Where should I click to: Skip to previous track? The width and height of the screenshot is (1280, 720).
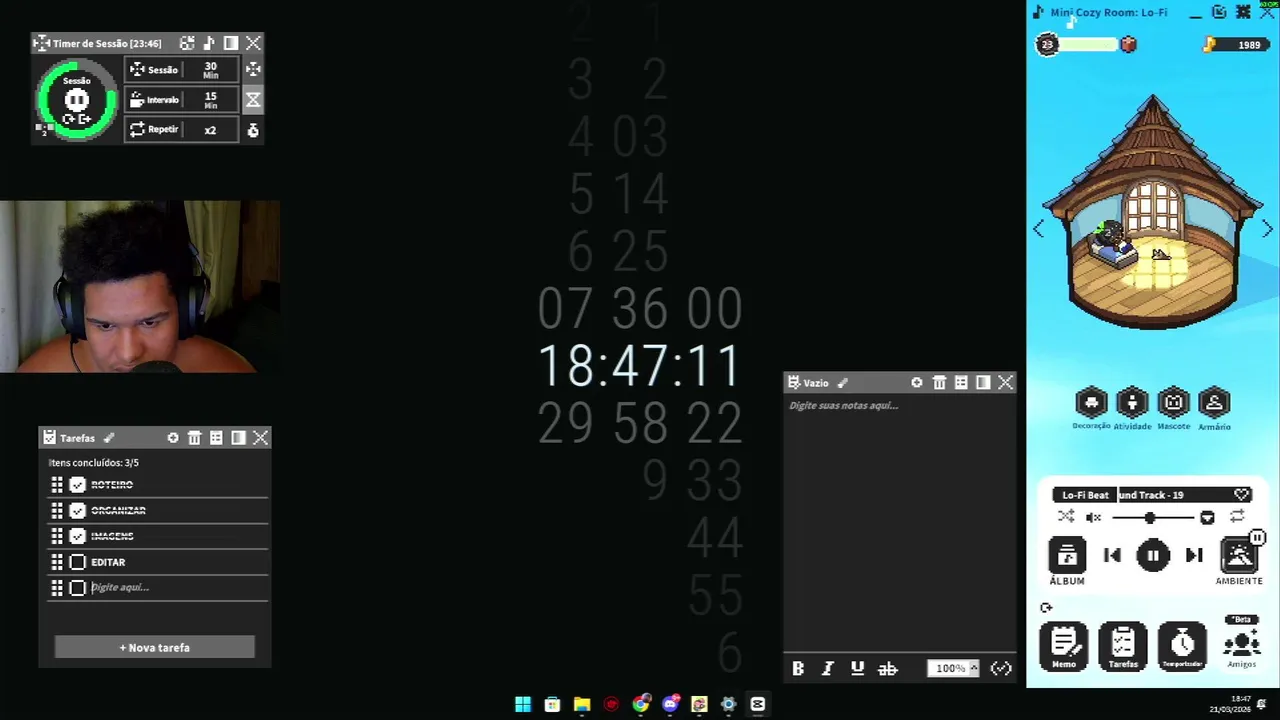click(x=1112, y=556)
